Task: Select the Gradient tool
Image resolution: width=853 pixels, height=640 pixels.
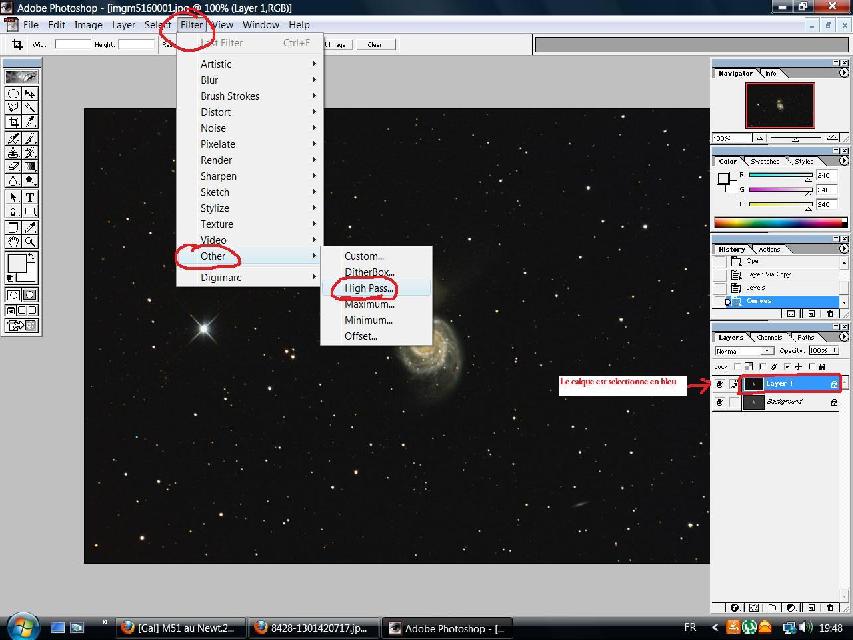Action: point(30,166)
